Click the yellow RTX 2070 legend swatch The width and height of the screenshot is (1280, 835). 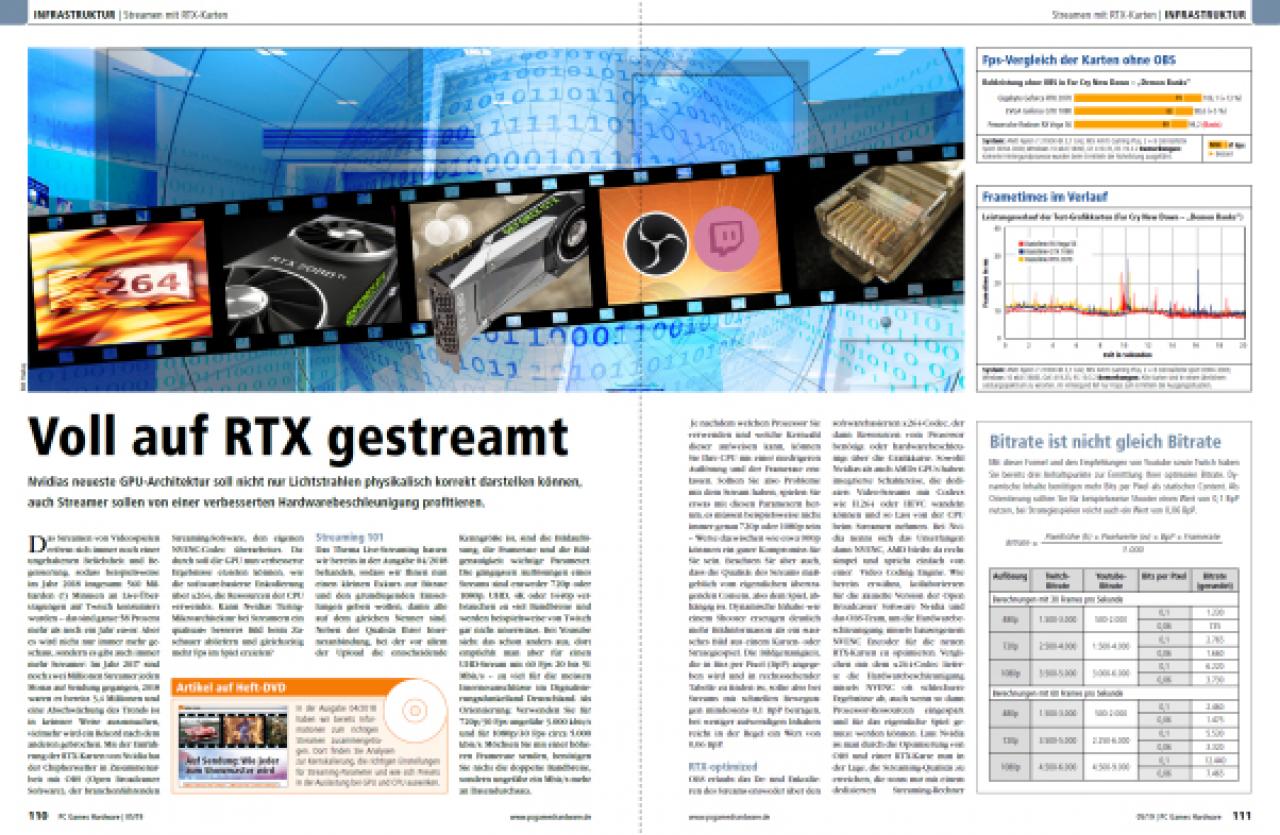(1019, 257)
